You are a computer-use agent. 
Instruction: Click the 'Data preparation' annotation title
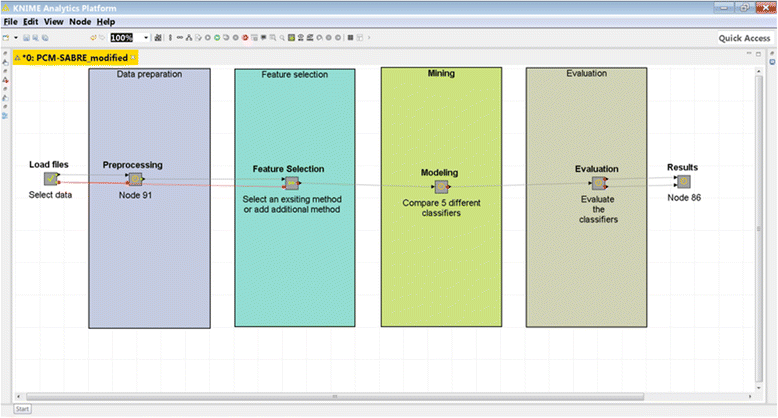(x=149, y=74)
